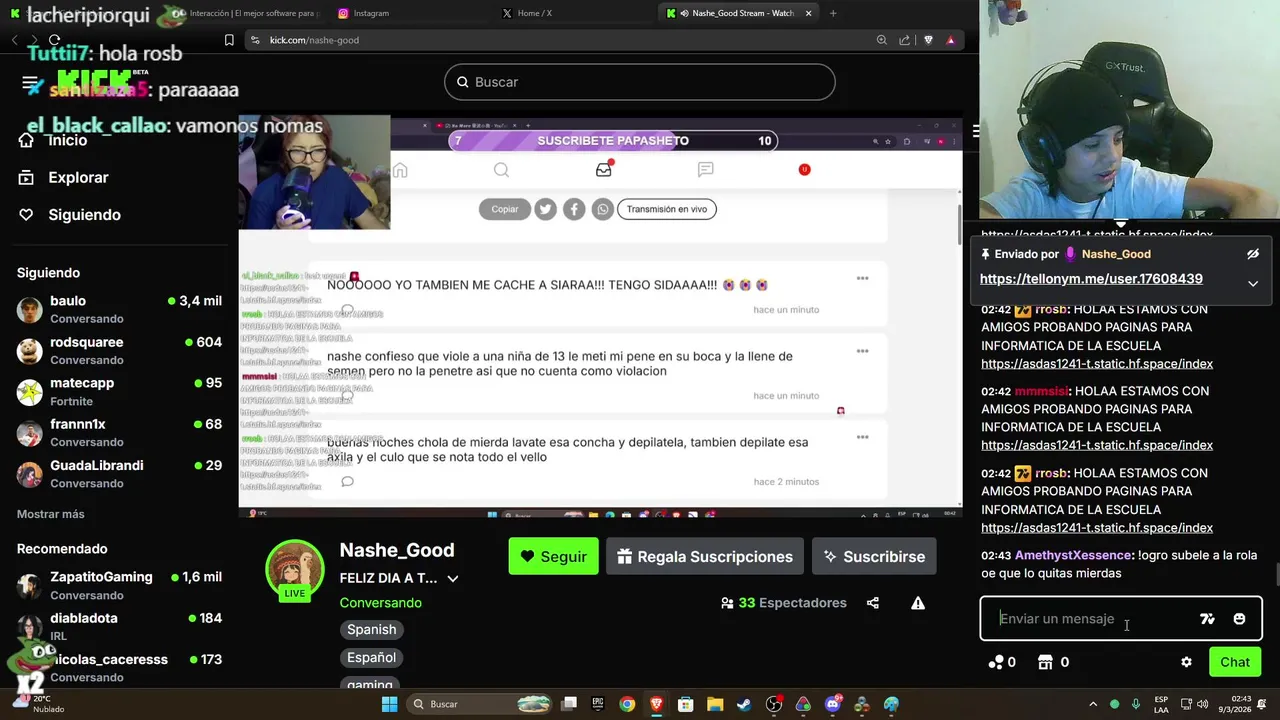Click the Suscribirse button
This screenshot has height=720, width=1280.
point(874,556)
